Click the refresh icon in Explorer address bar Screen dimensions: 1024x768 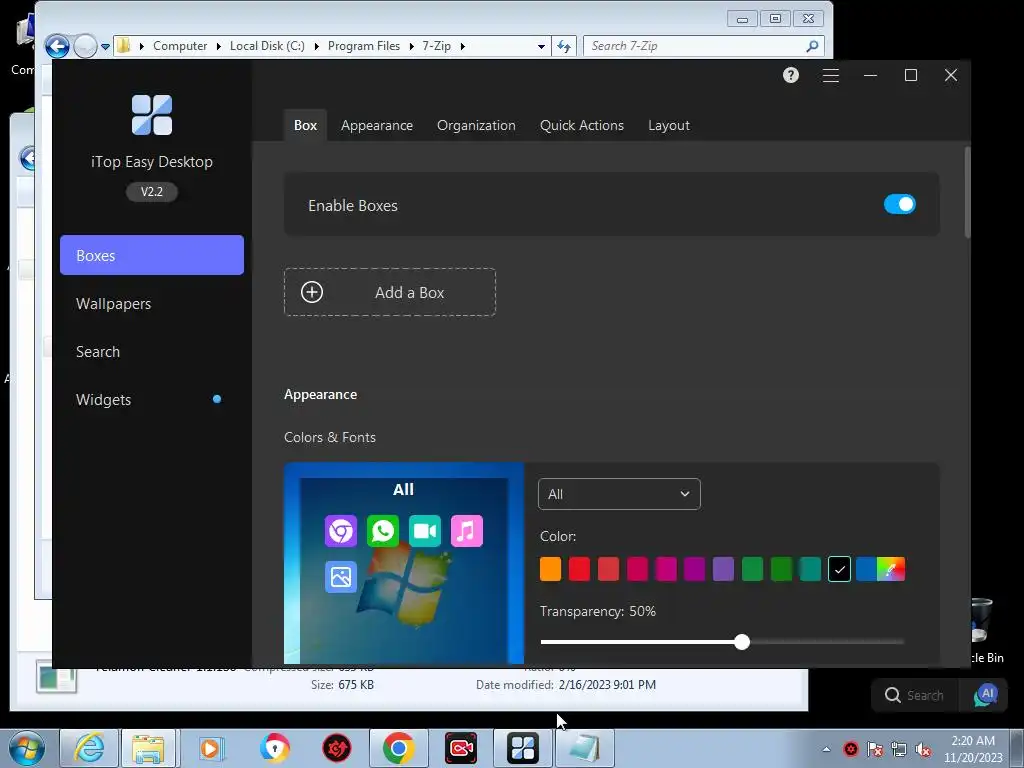(564, 46)
